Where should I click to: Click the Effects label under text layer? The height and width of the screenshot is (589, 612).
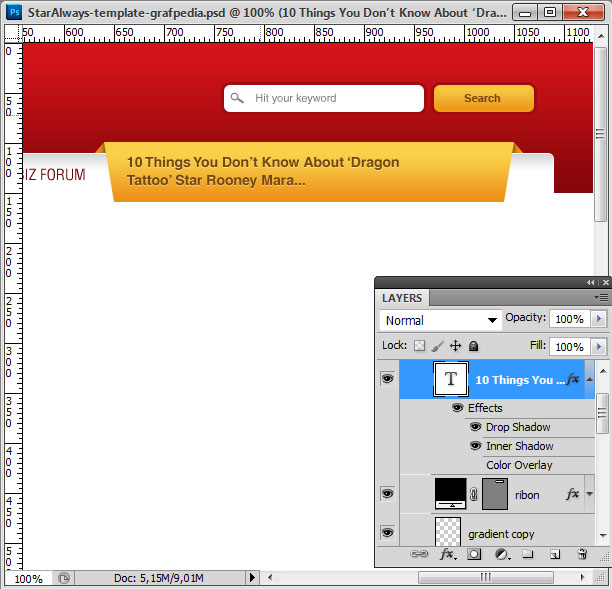[x=485, y=408]
